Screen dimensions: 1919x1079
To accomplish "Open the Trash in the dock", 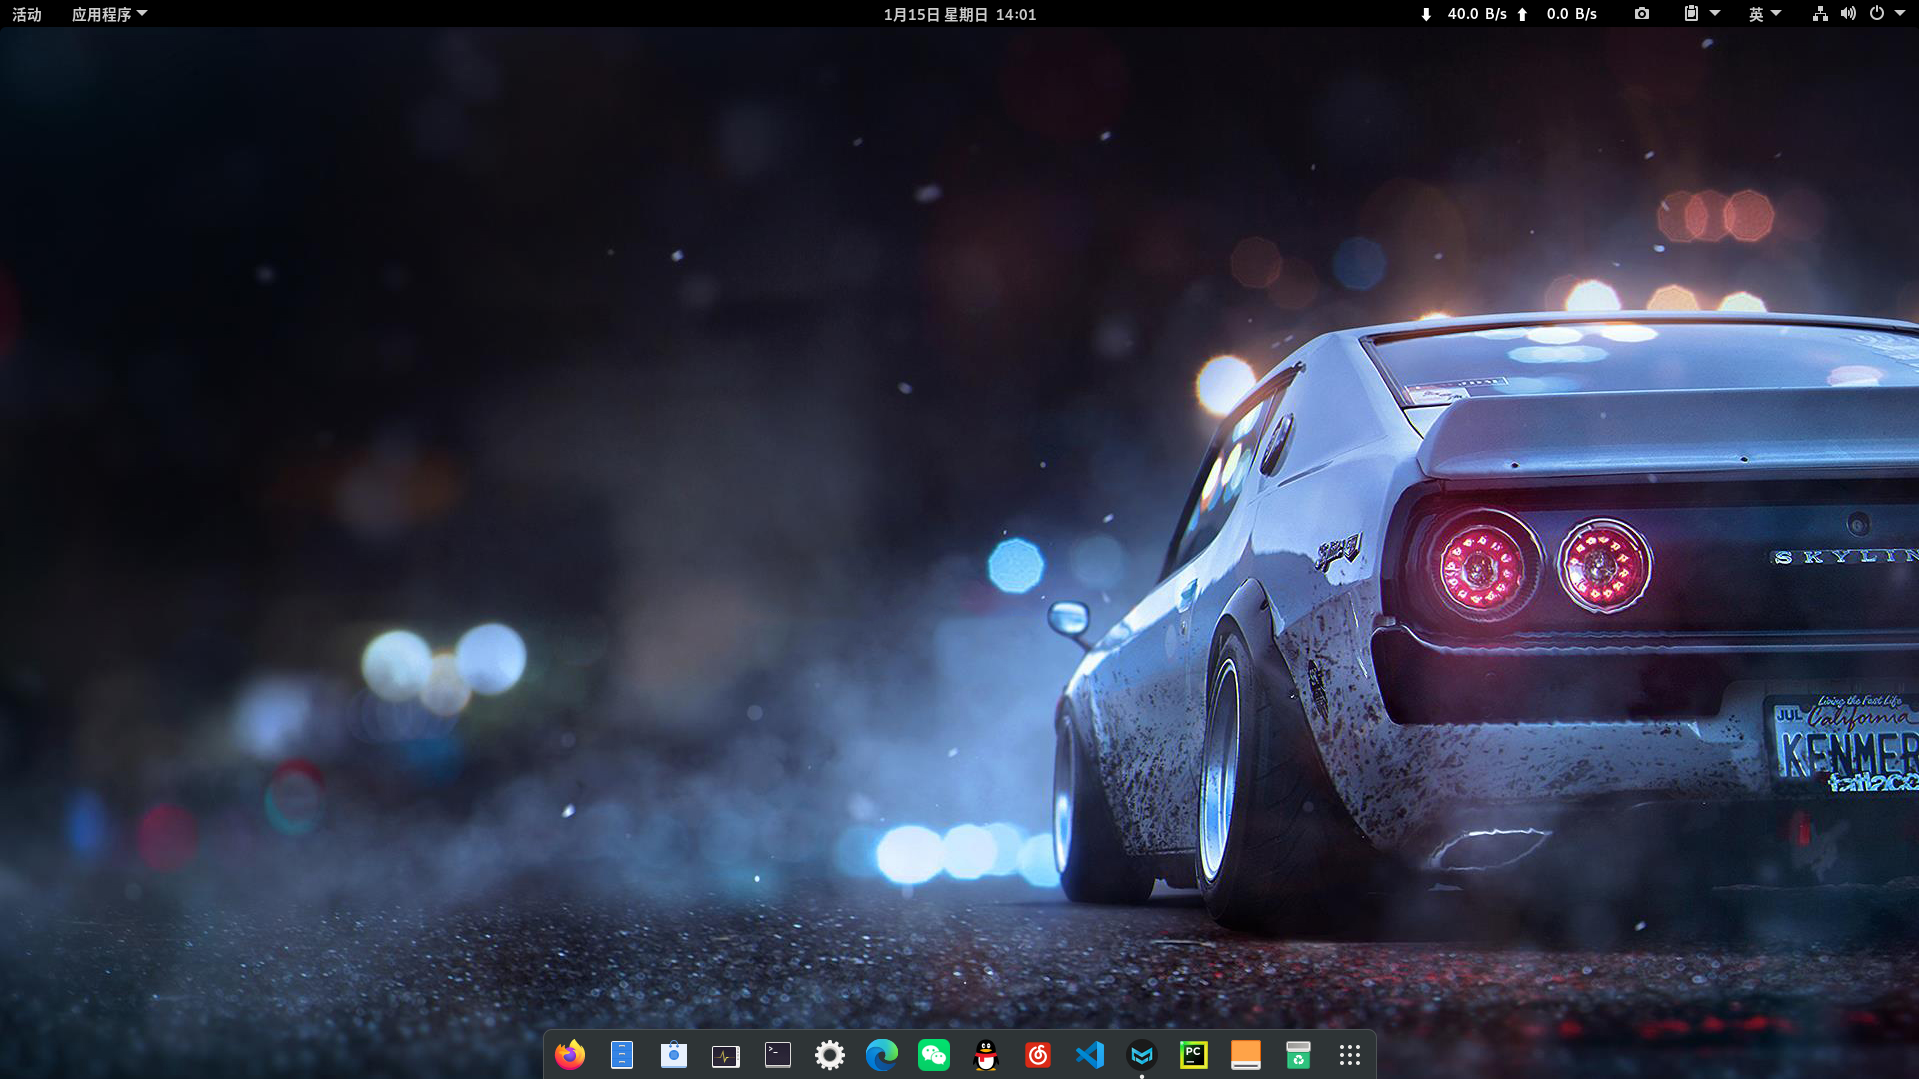I will click(x=1298, y=1055).
